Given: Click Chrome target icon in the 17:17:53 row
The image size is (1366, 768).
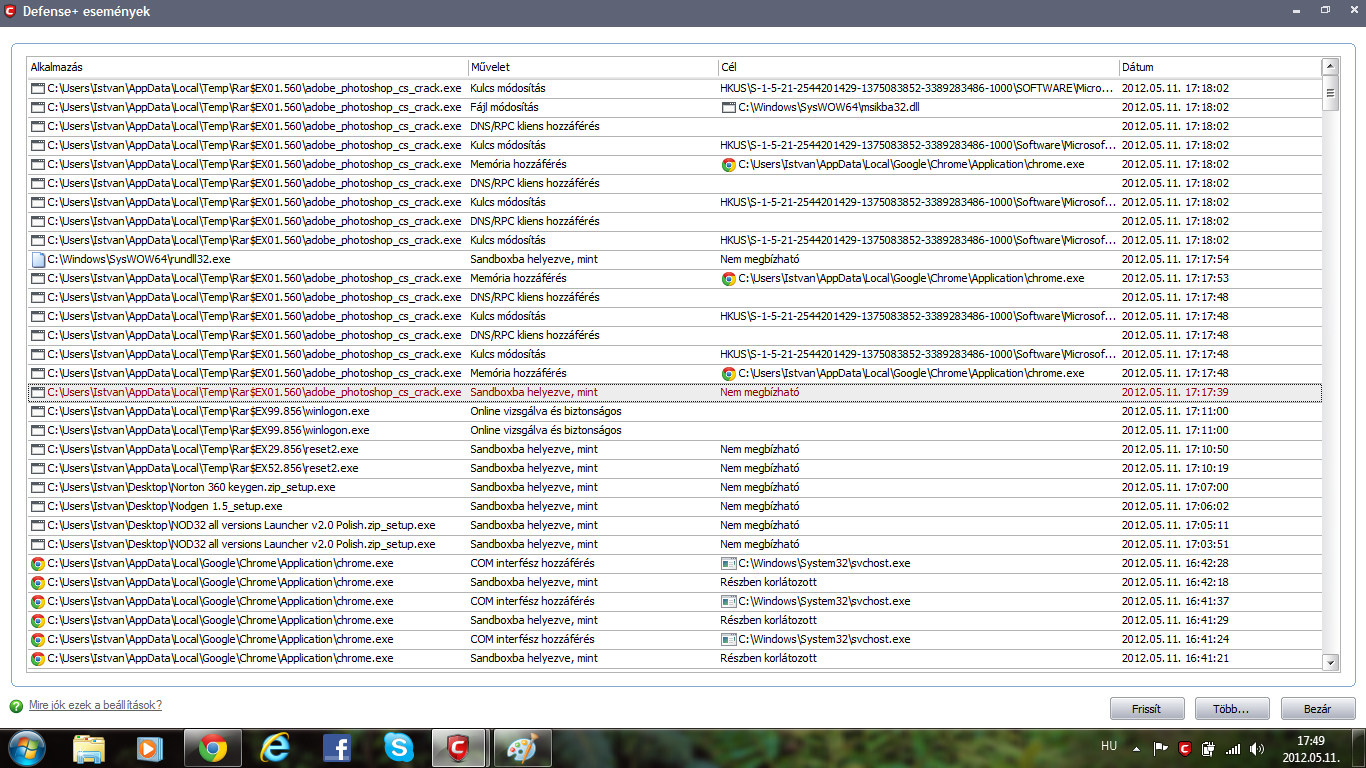Looking at the screenshot, I should 728,278.
